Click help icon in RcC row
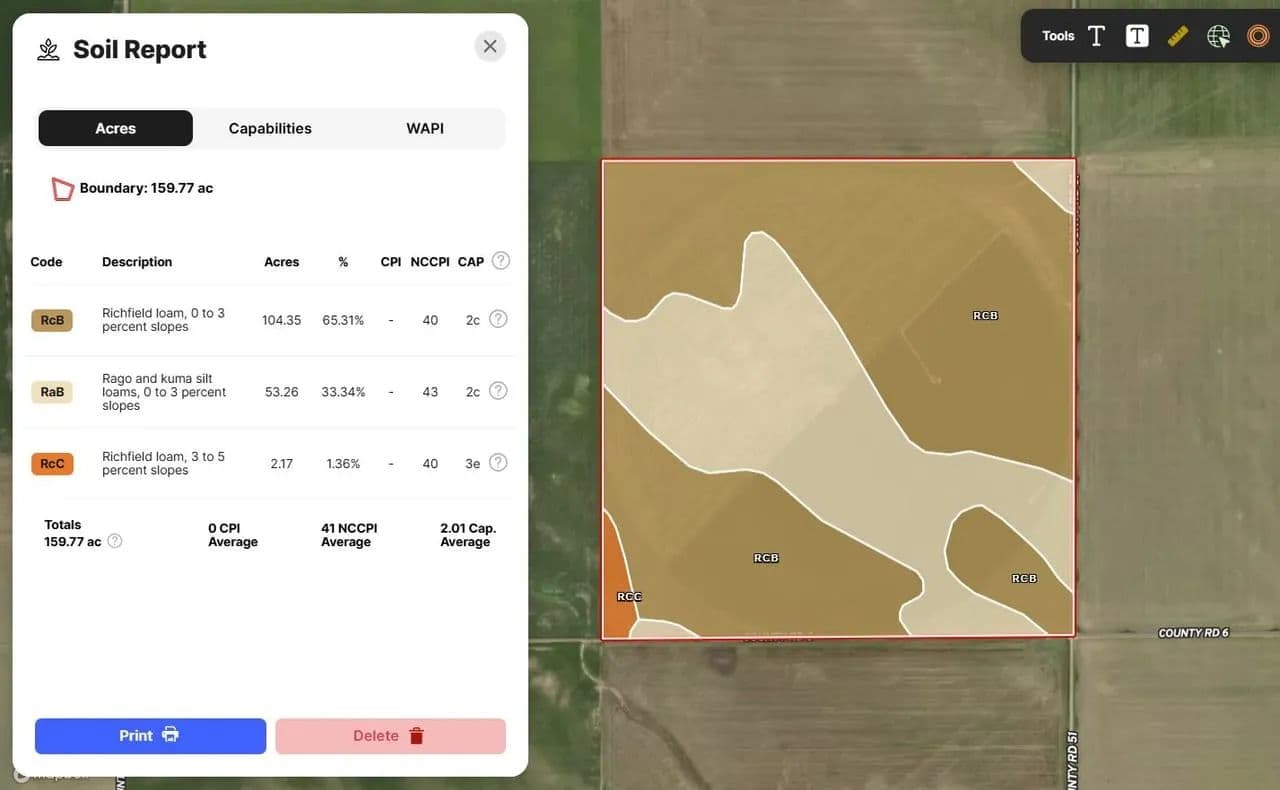Image resolution: width=1280 pixels, height=790 pixels. click(498, 462)
